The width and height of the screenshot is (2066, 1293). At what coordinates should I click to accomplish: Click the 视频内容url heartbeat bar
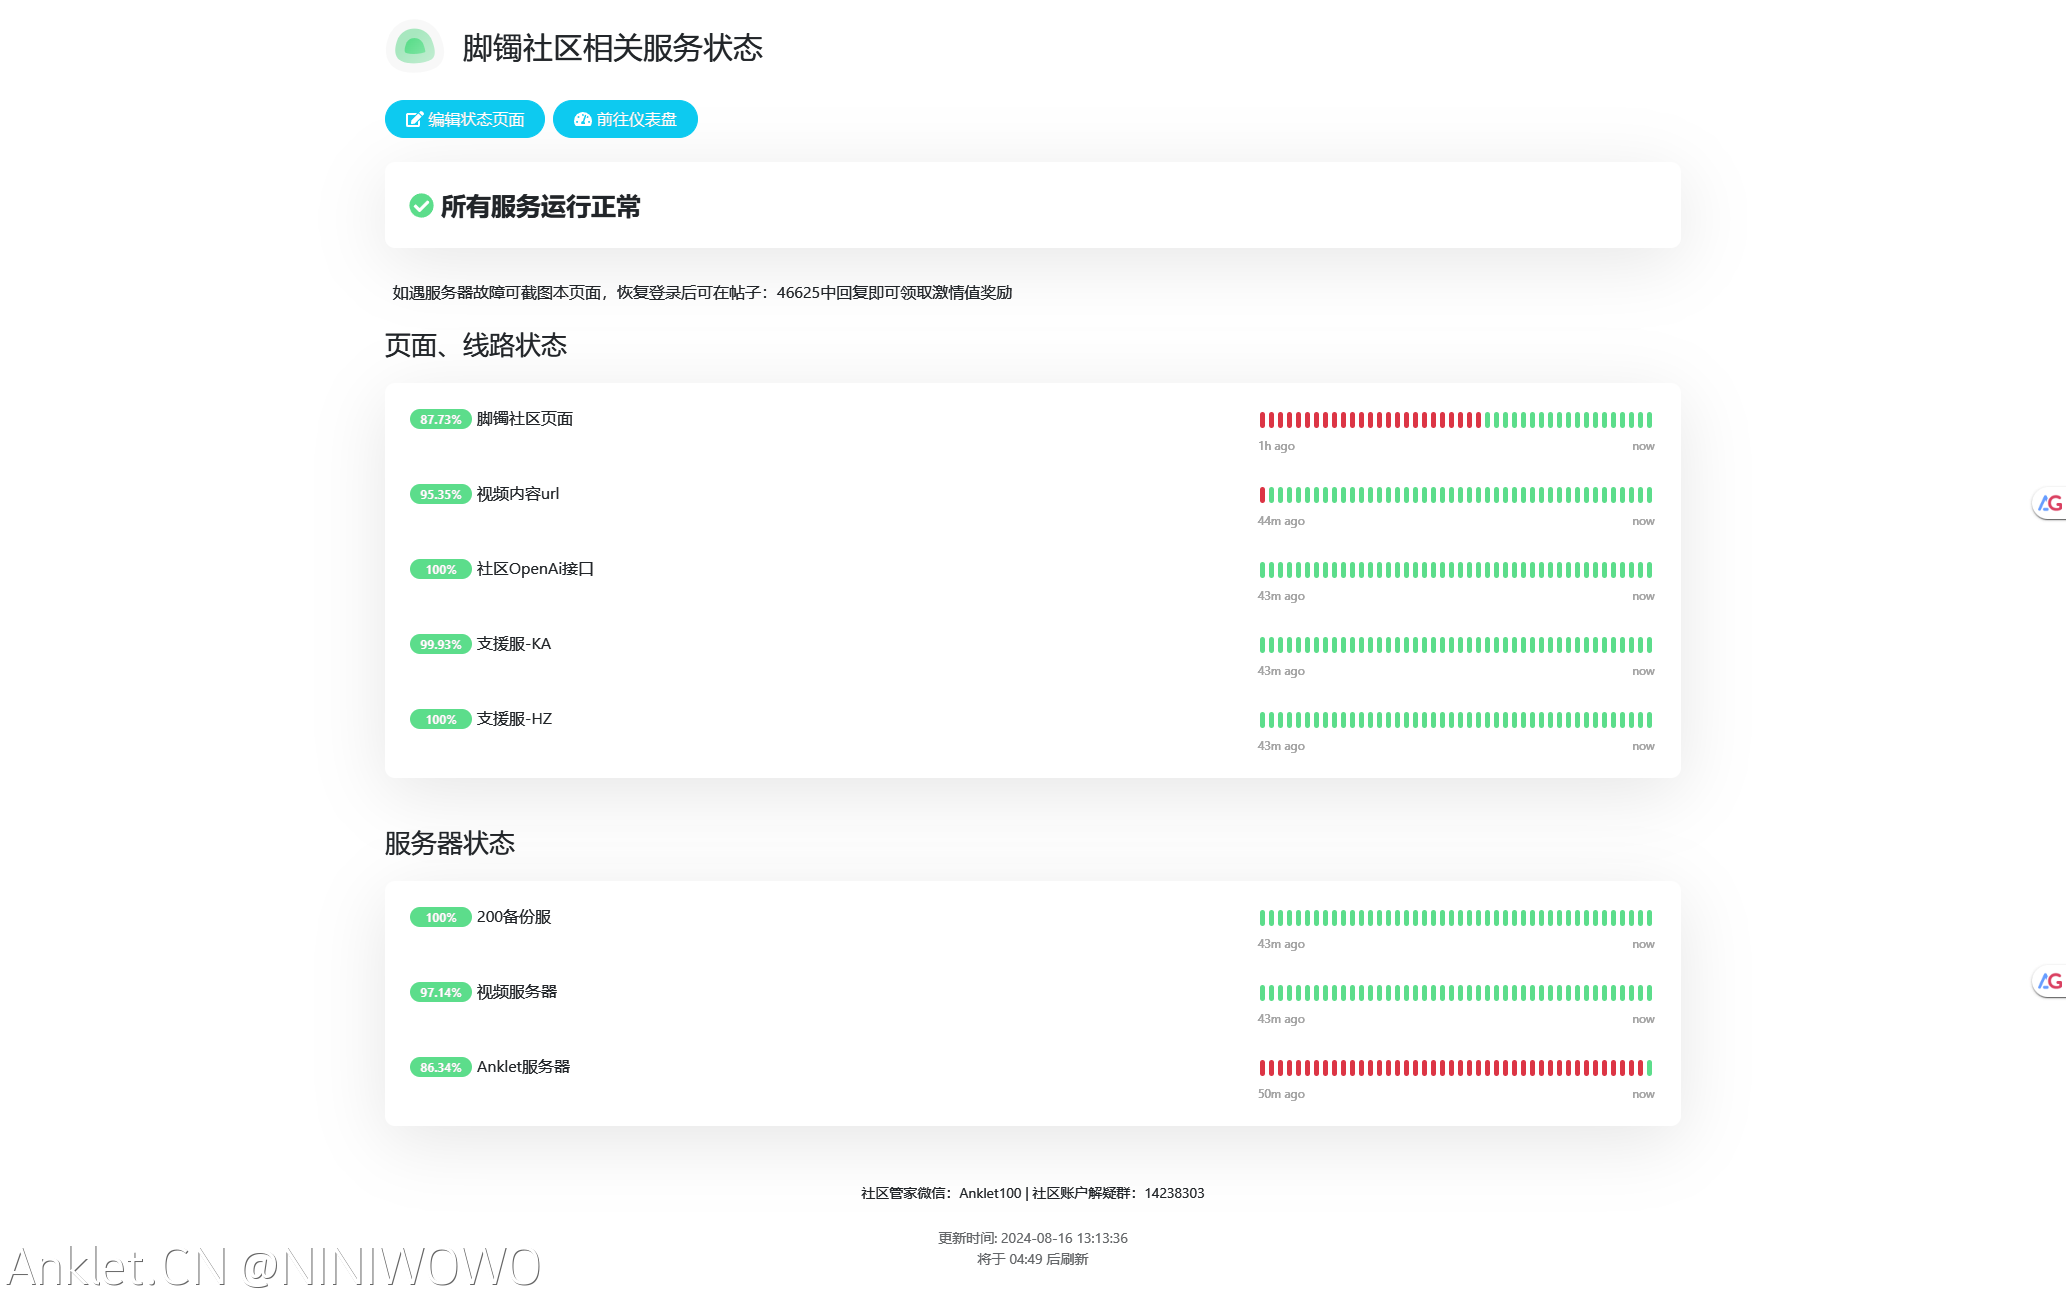pos(1456,495)
